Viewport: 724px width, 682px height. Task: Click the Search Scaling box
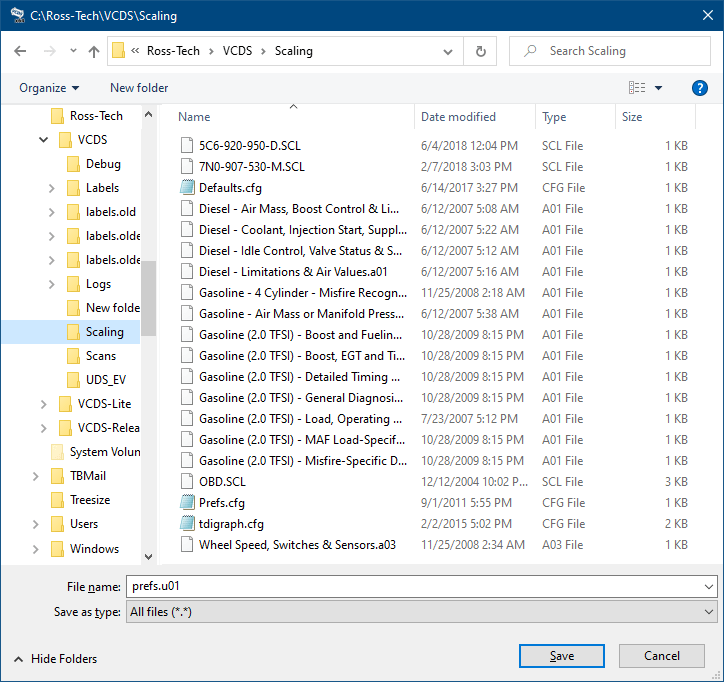[x=609, y=51]
